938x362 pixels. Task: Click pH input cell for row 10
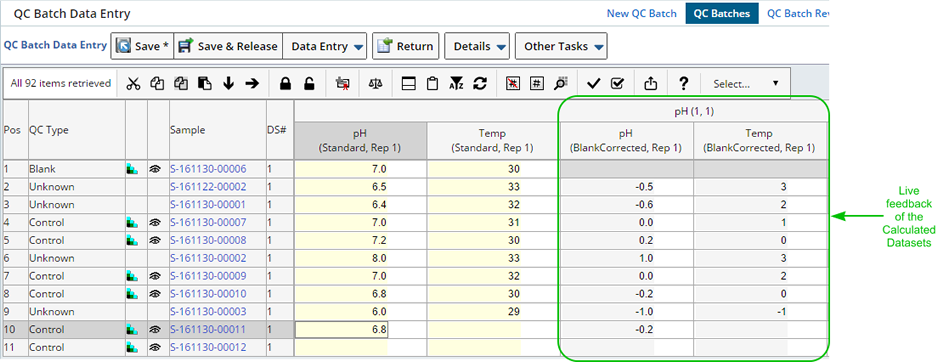342,329
